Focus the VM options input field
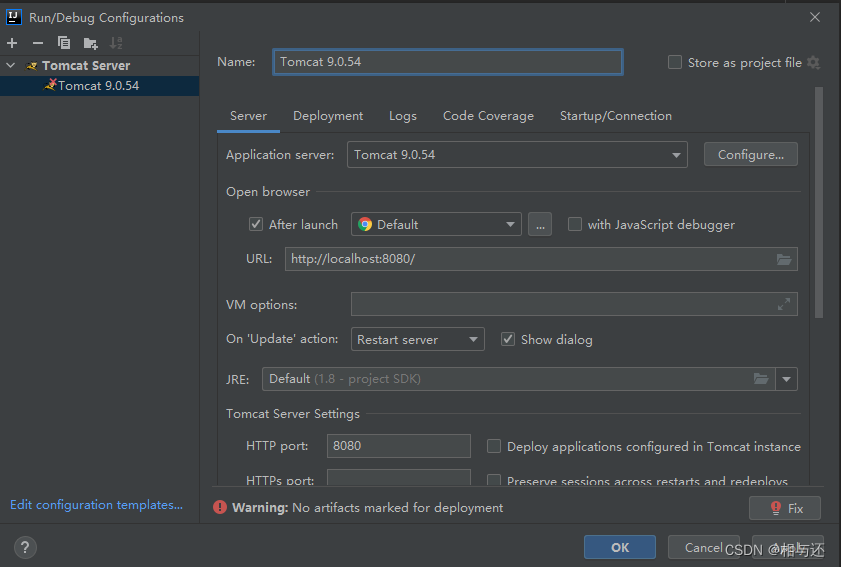Screen dimensions: 841x567 click(x=574, y=304)
